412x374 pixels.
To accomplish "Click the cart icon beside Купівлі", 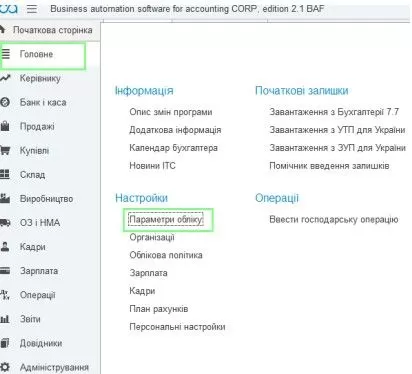I will tap(5, 150).
